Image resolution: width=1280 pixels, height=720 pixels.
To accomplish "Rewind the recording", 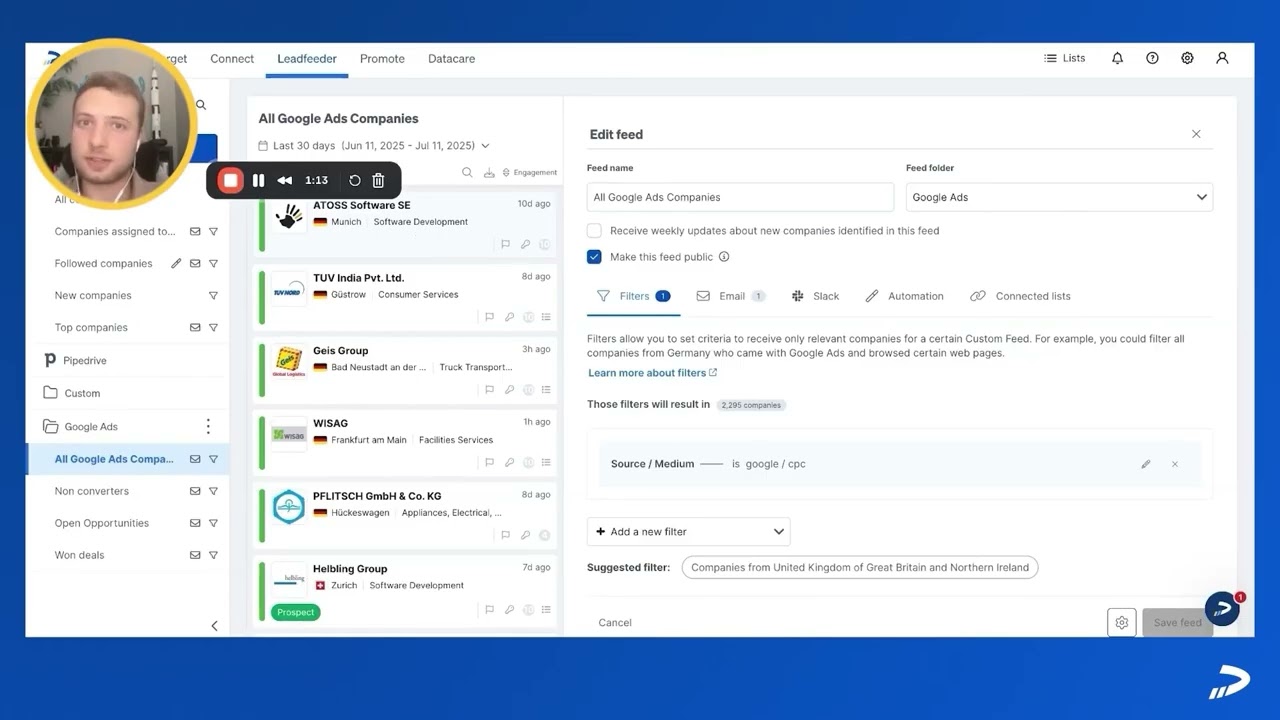I will [285, 180].
